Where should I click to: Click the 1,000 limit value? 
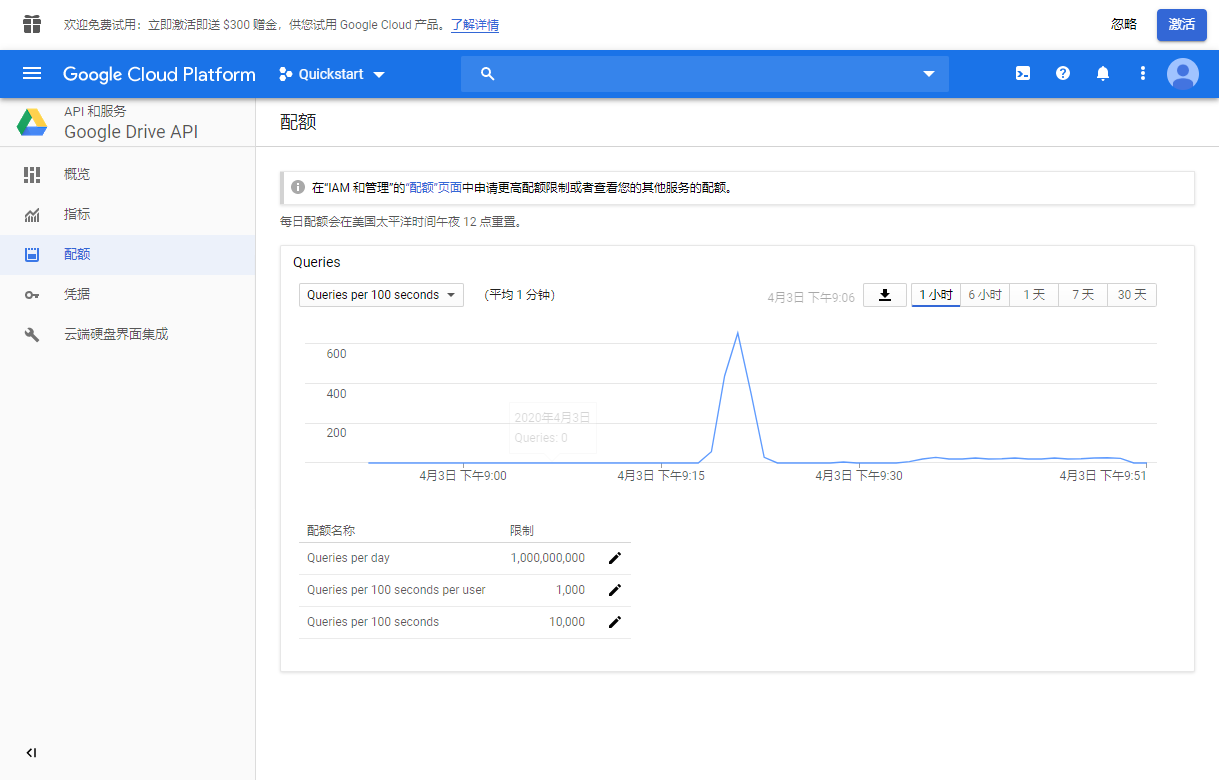pos(570,590)
